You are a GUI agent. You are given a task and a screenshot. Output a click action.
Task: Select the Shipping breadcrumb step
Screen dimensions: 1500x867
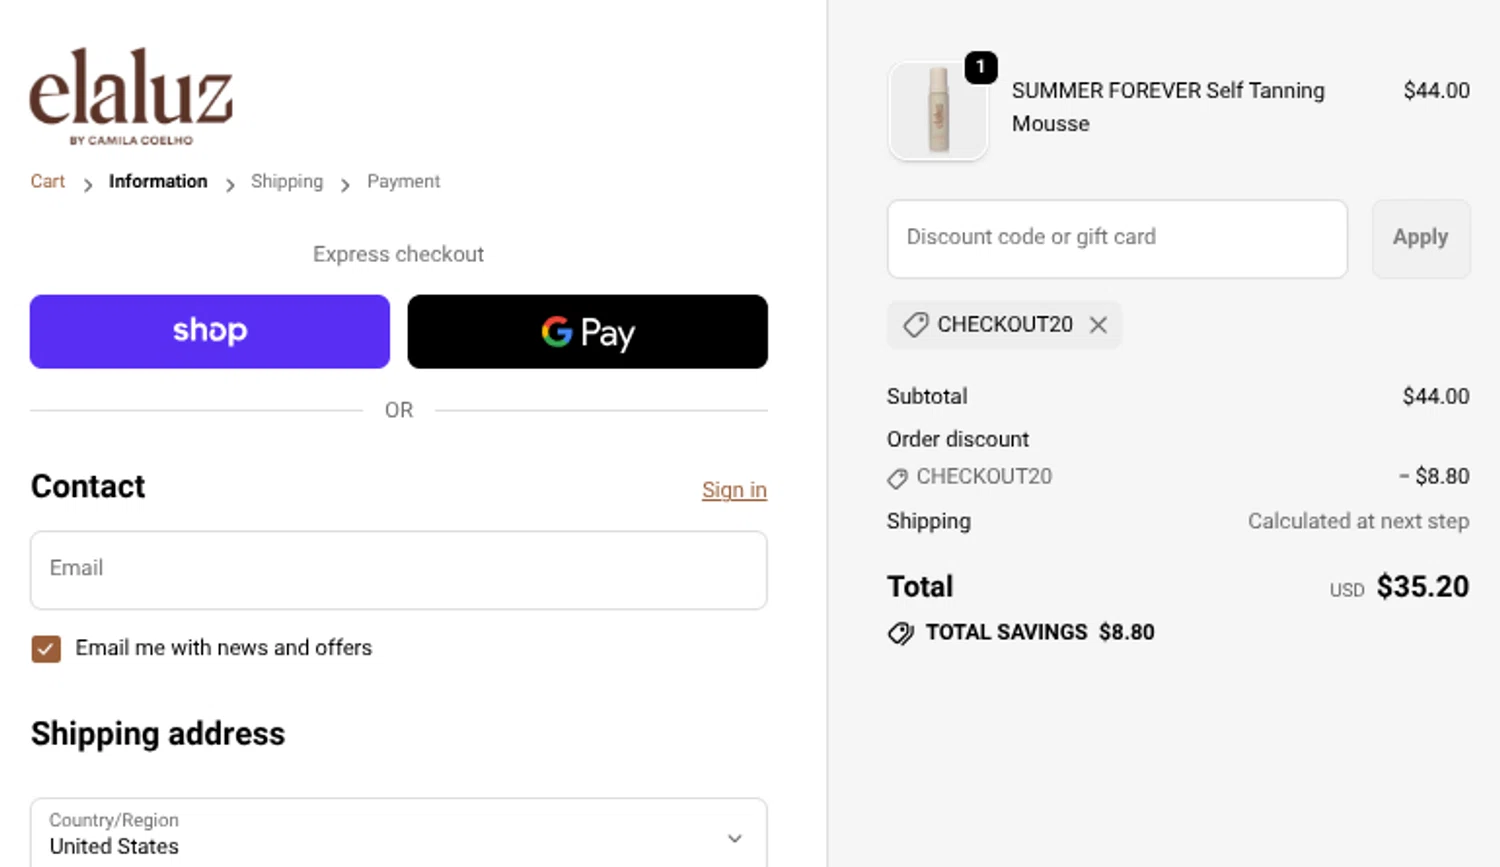click(287, 181)
